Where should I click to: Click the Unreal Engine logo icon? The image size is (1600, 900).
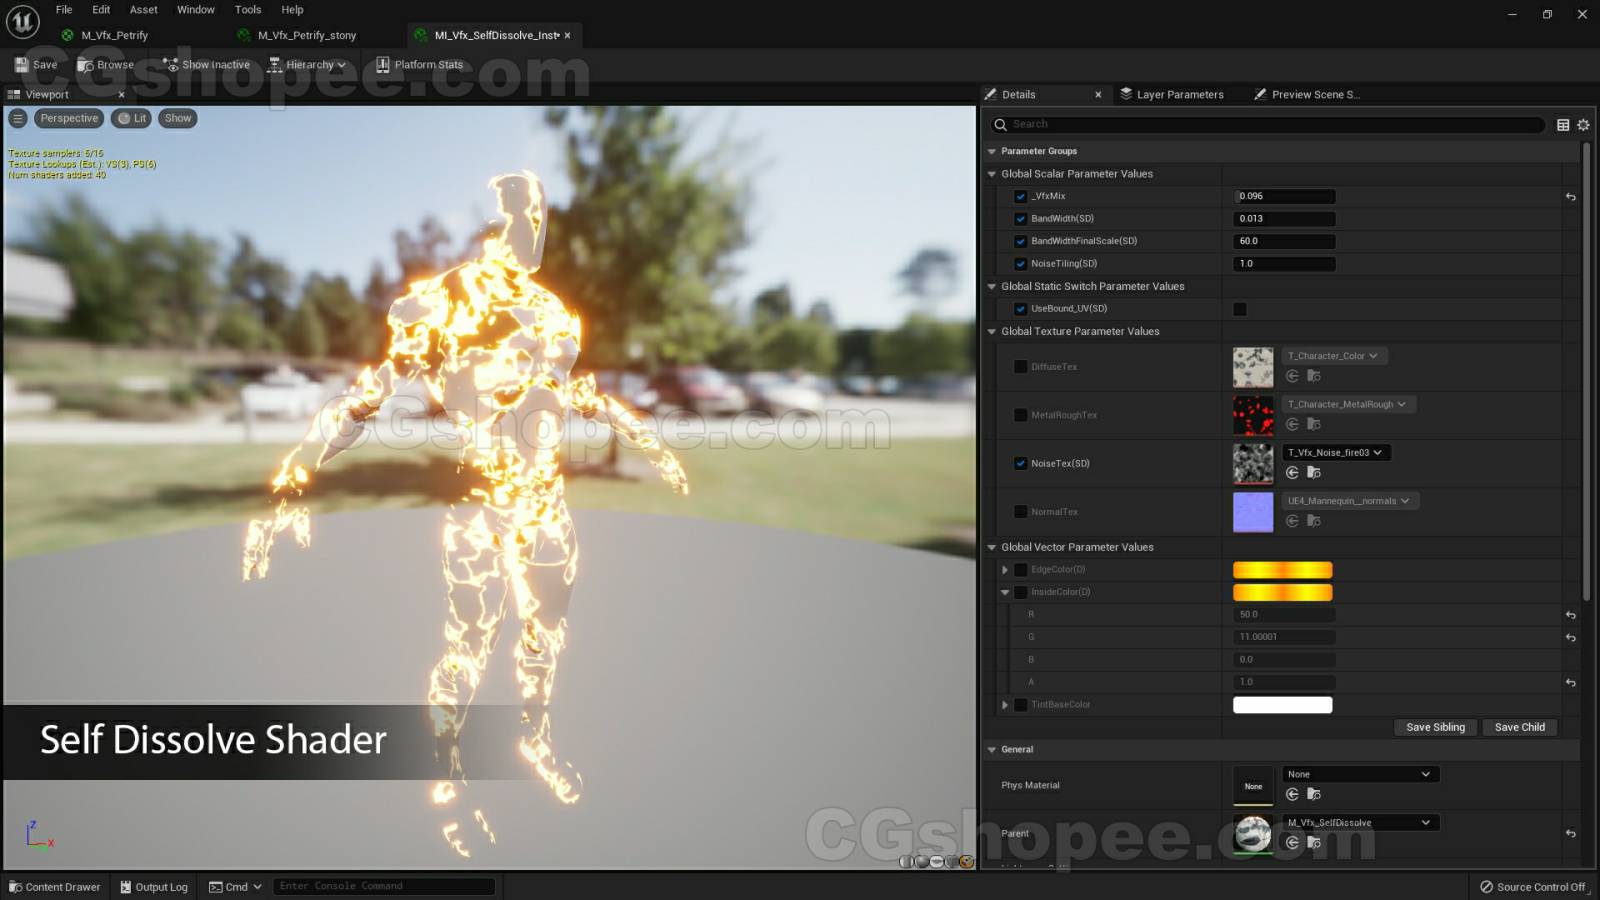click(x=22, y=21)
